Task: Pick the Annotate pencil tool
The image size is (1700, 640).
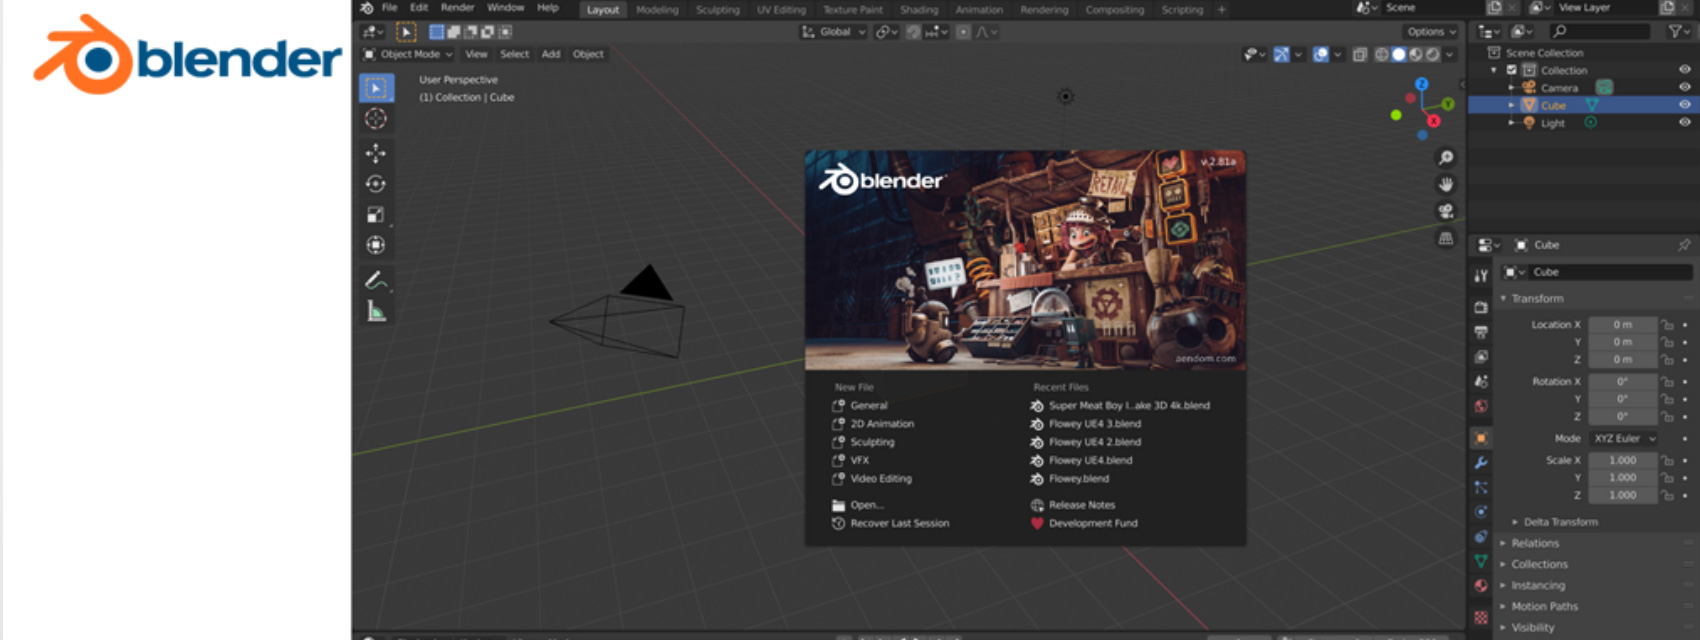Action: pos(376,281)
